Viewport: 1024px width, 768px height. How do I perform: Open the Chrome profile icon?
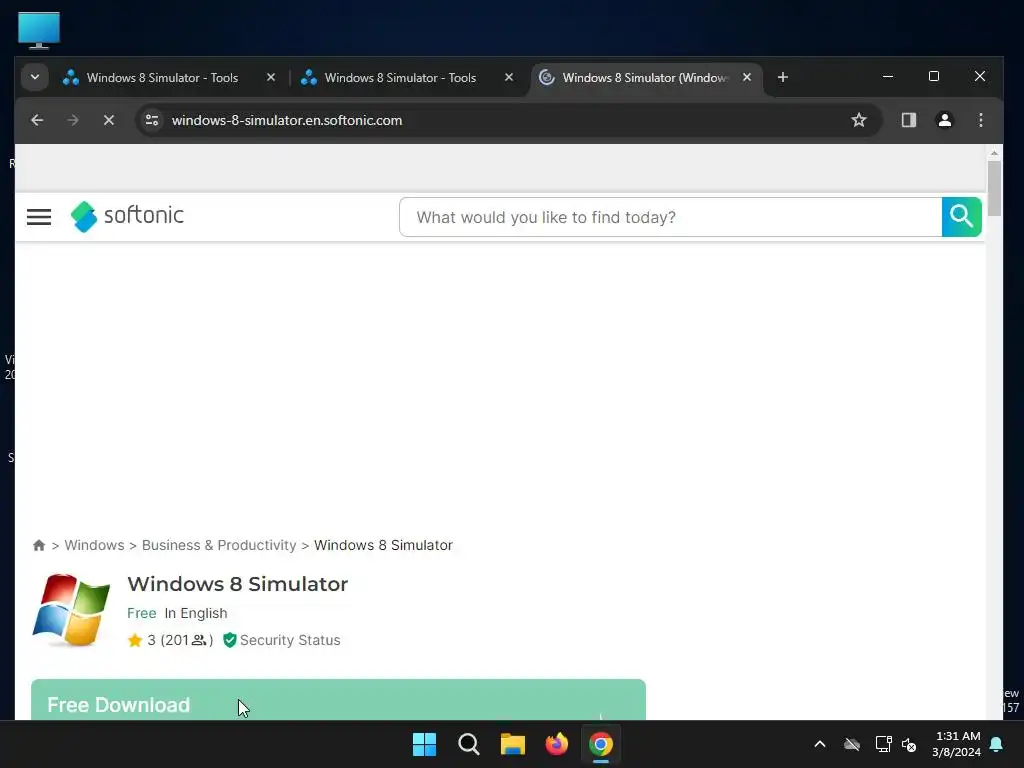(x=944, y=120)
